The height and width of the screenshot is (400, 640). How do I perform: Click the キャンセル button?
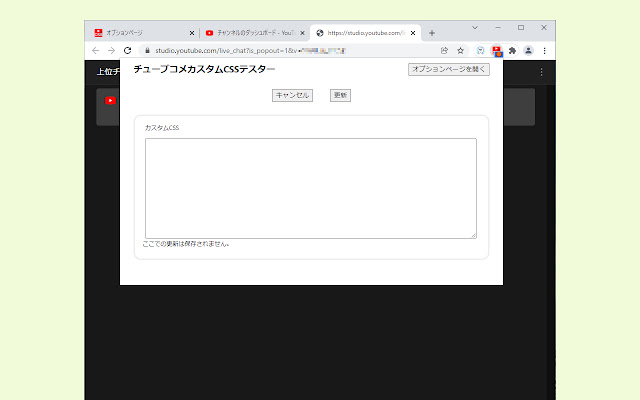pos(292,96)
